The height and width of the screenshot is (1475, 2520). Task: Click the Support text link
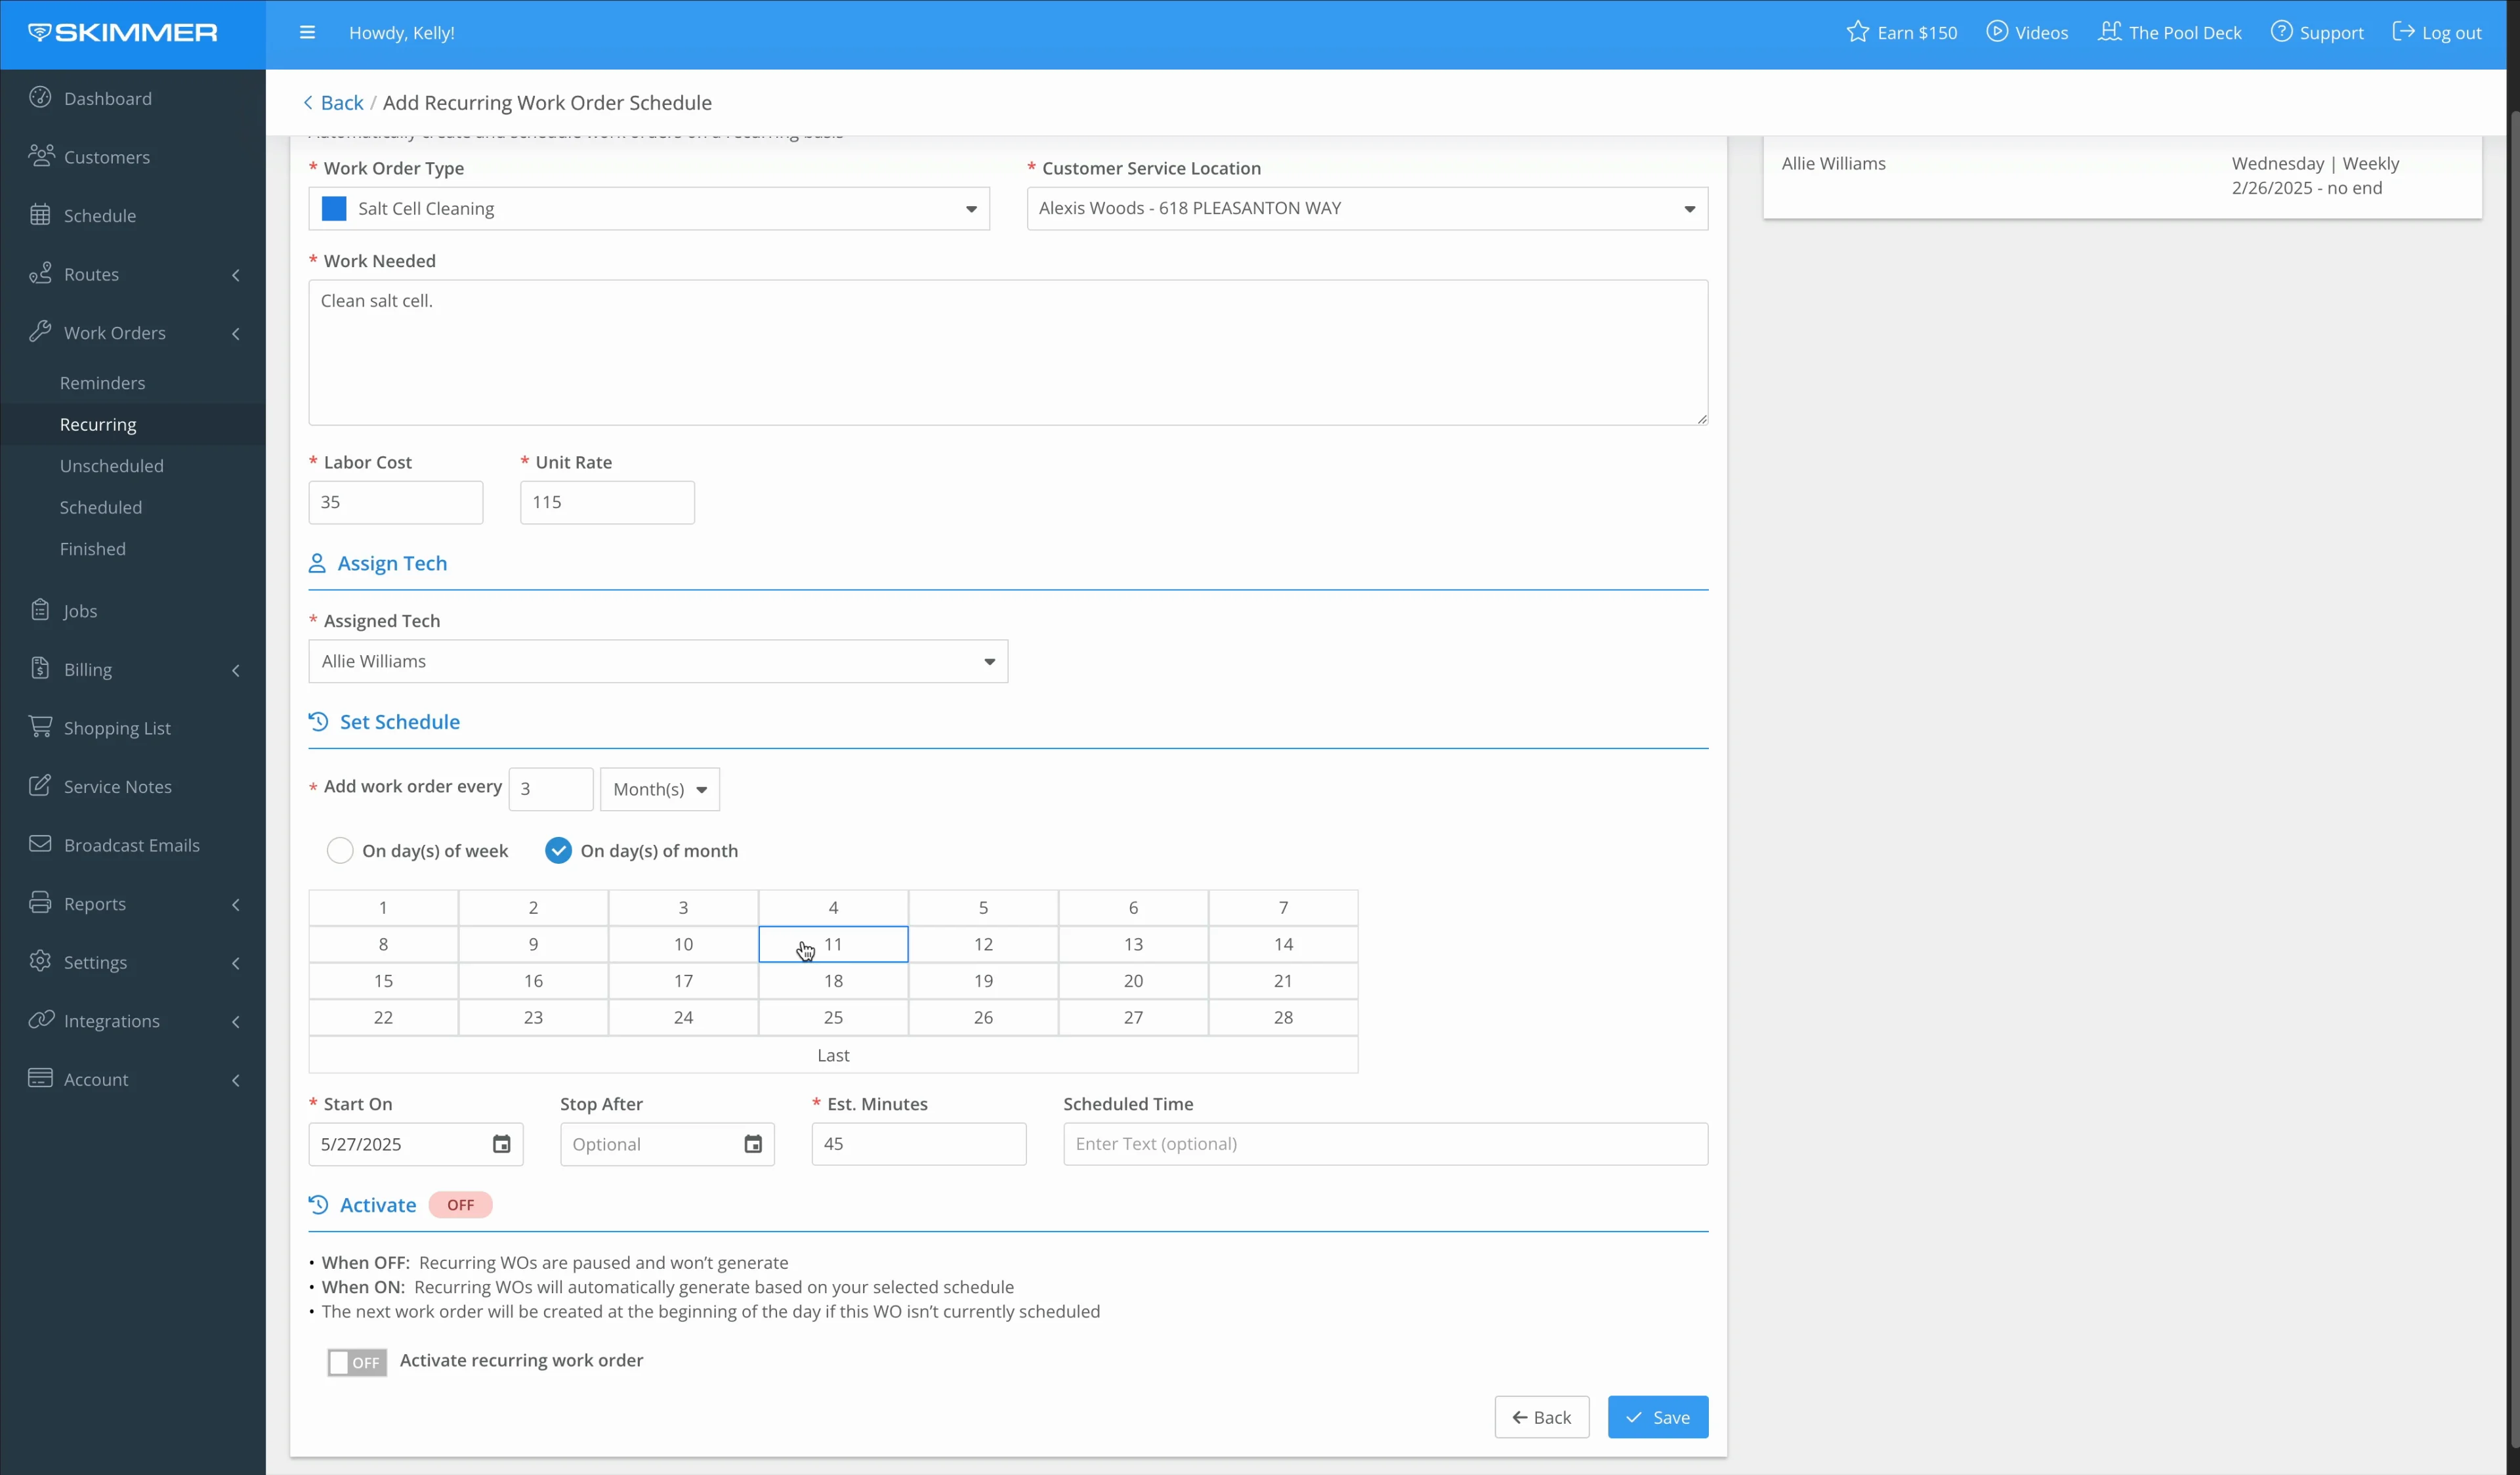click(2331, 33)
